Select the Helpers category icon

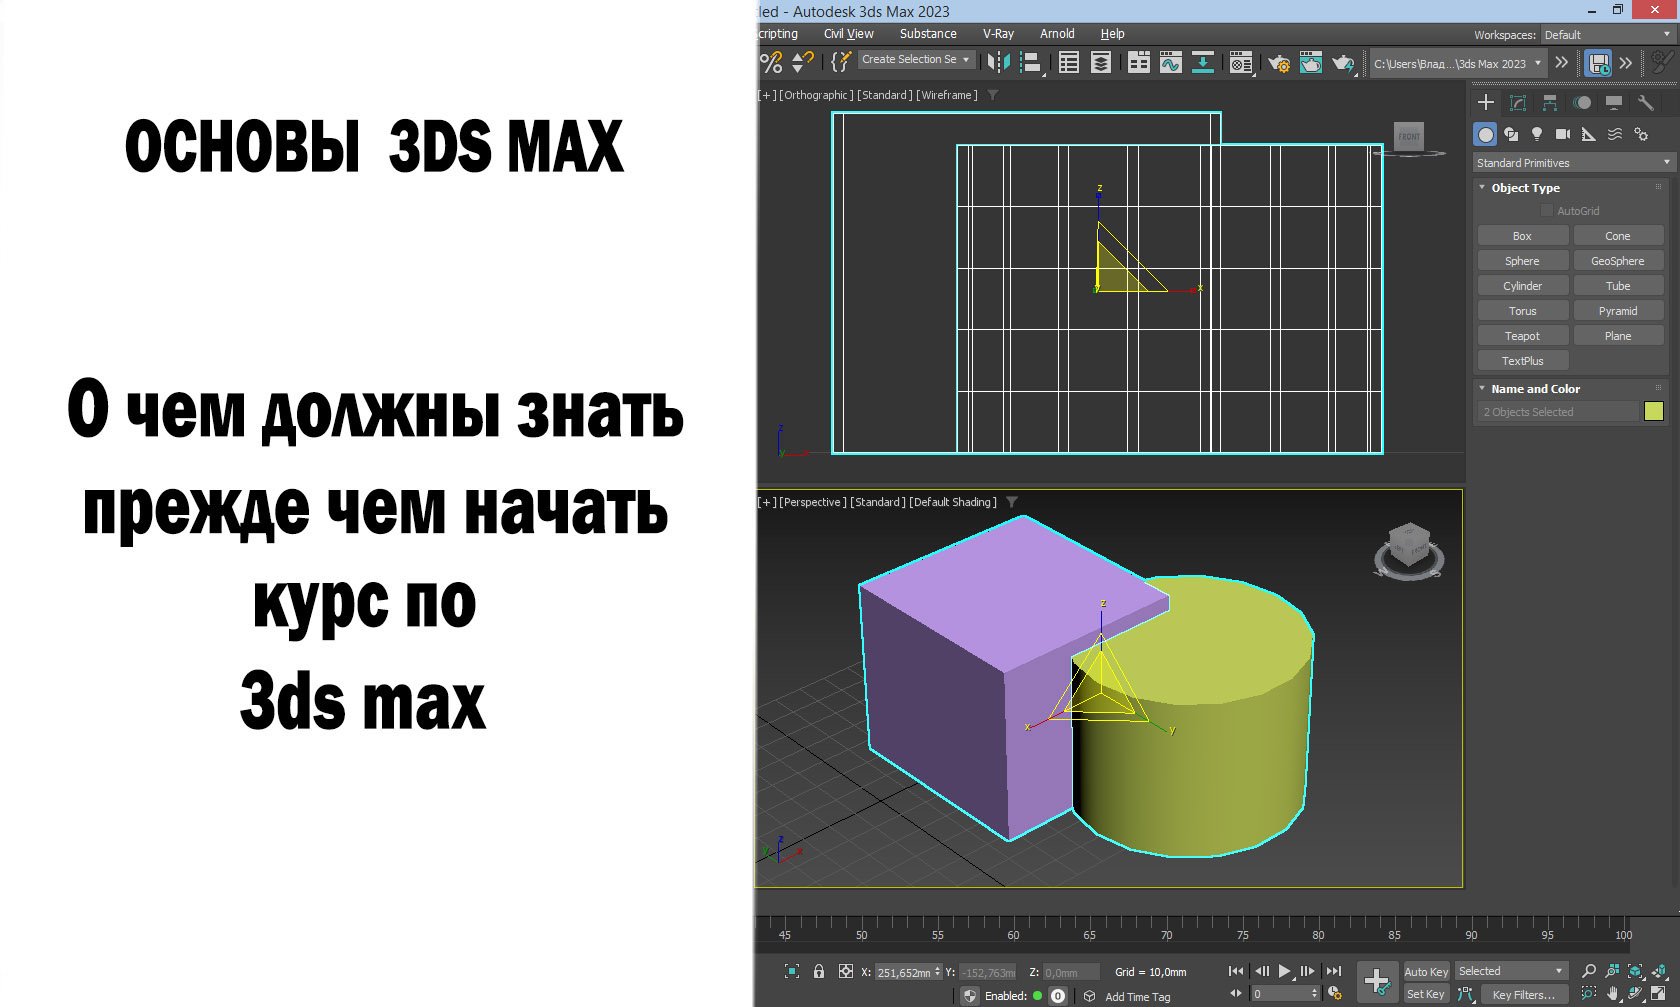[1589, 134]
